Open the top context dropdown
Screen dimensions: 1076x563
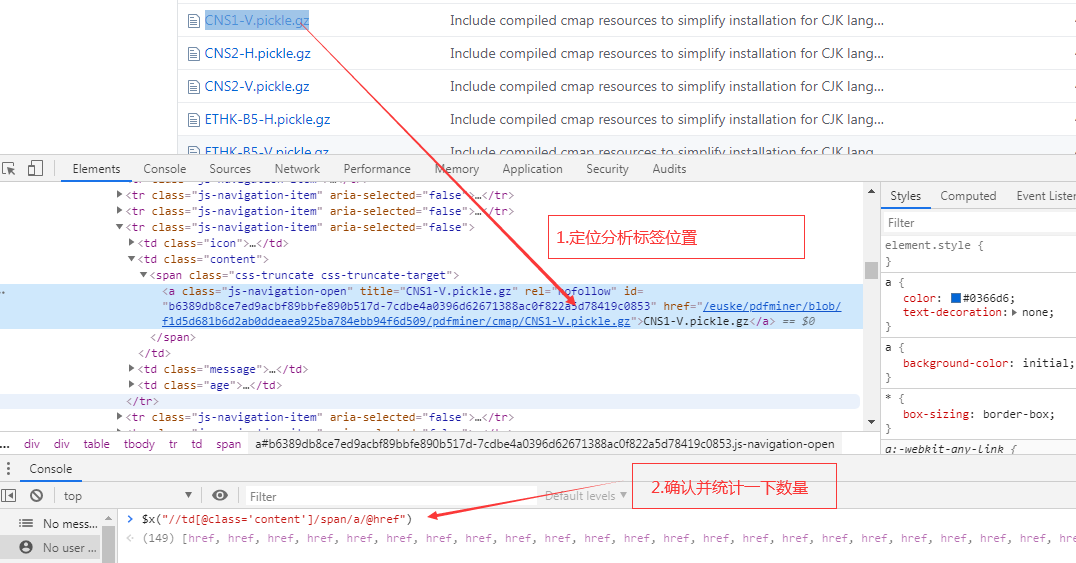click(128, 496)
